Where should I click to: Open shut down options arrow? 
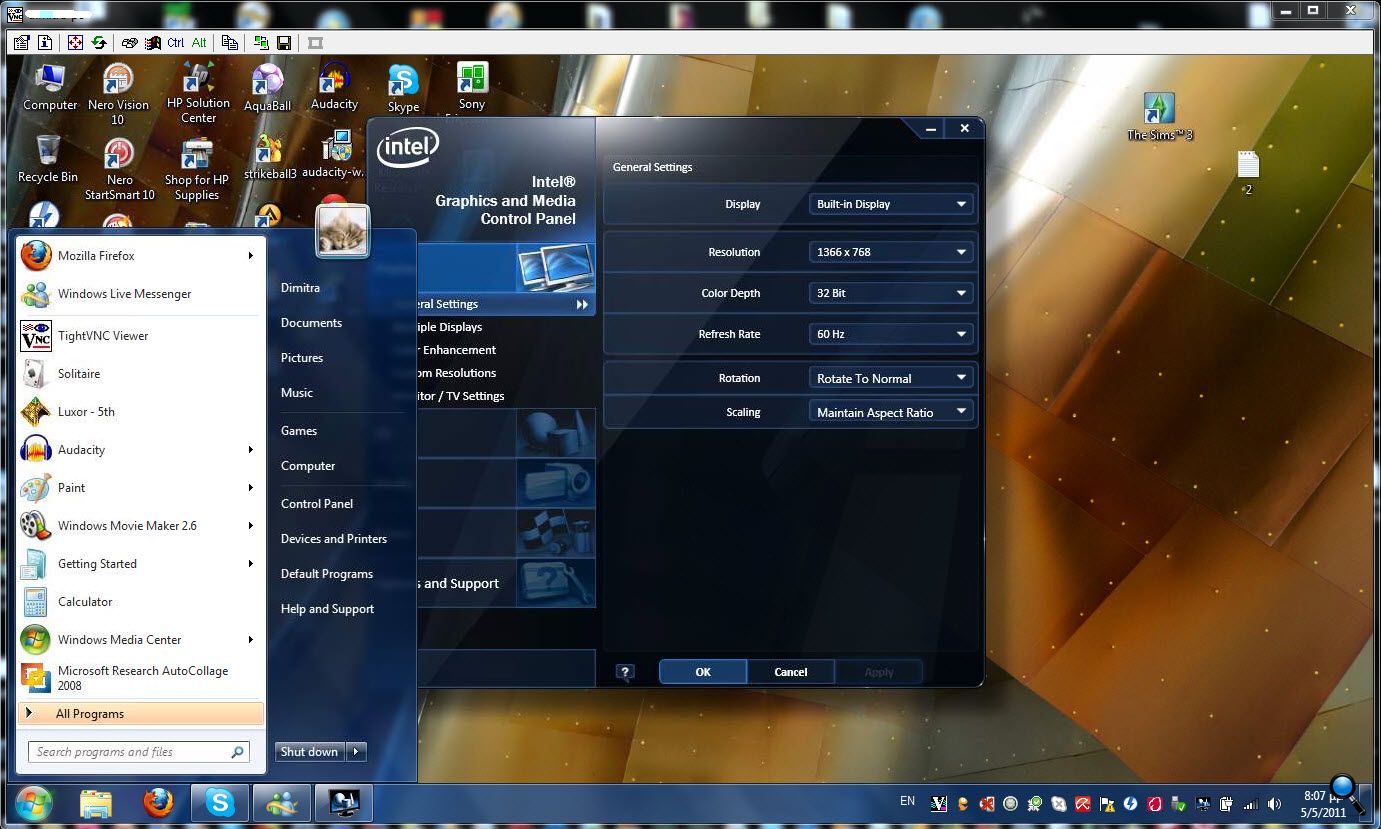pos(357,752)
